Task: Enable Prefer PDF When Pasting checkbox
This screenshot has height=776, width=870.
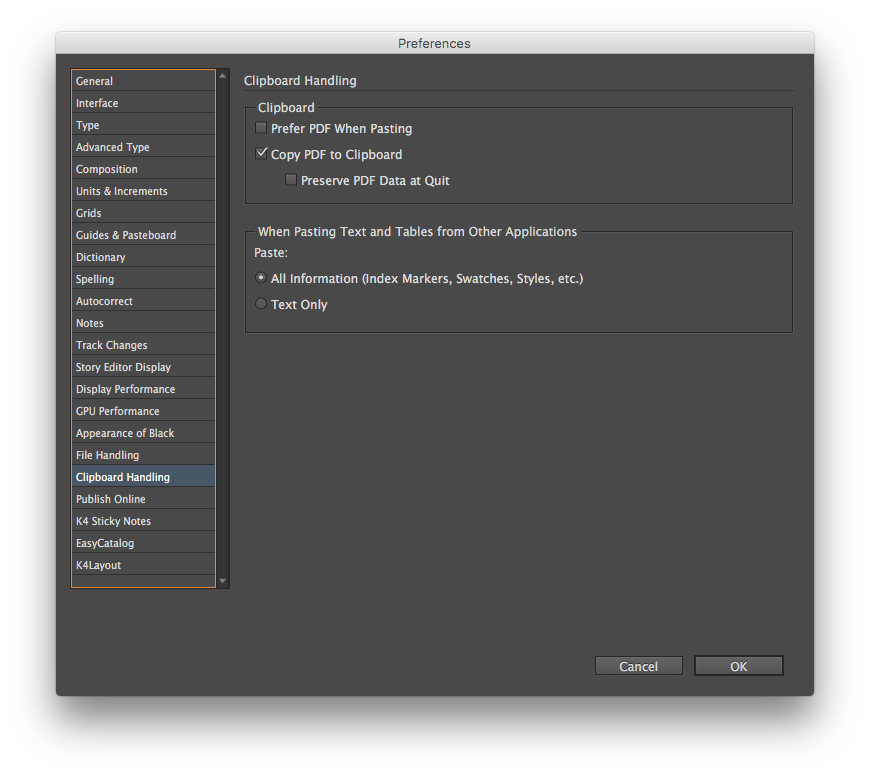Action: pos(261,128)
